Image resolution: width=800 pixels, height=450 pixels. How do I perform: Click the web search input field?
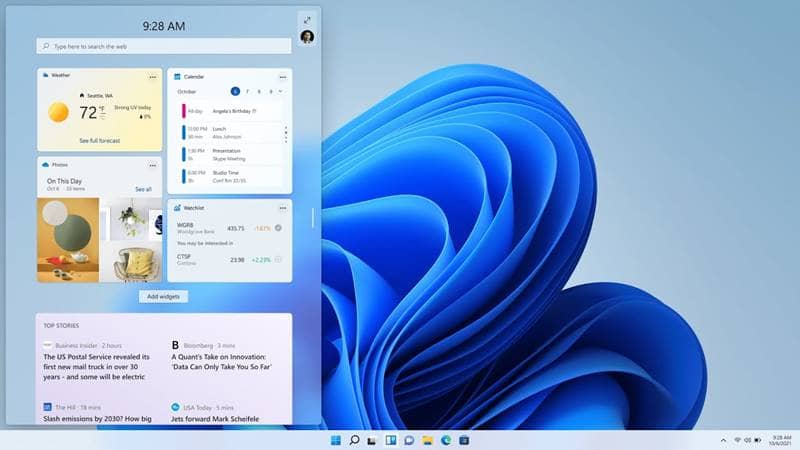coord(164,46)
